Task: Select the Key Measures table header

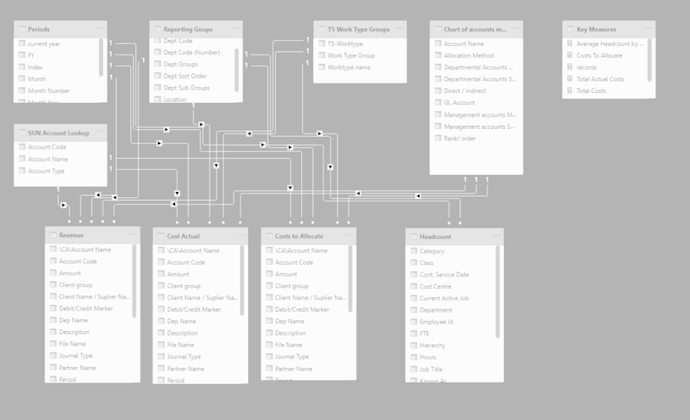Action: tap(609, 29)
